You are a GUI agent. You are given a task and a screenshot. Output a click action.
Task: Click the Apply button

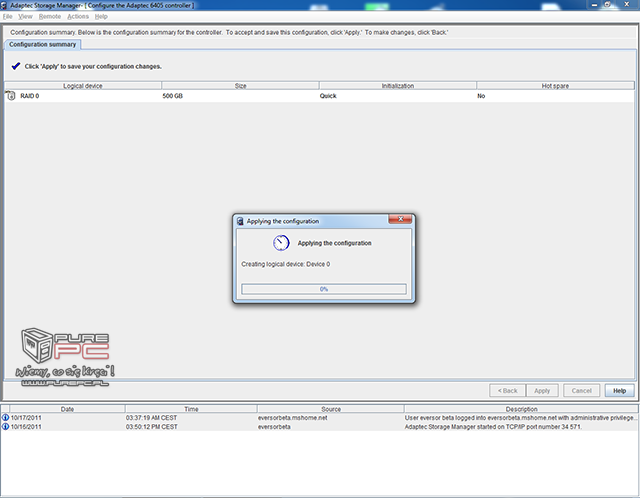pos(542,391)
